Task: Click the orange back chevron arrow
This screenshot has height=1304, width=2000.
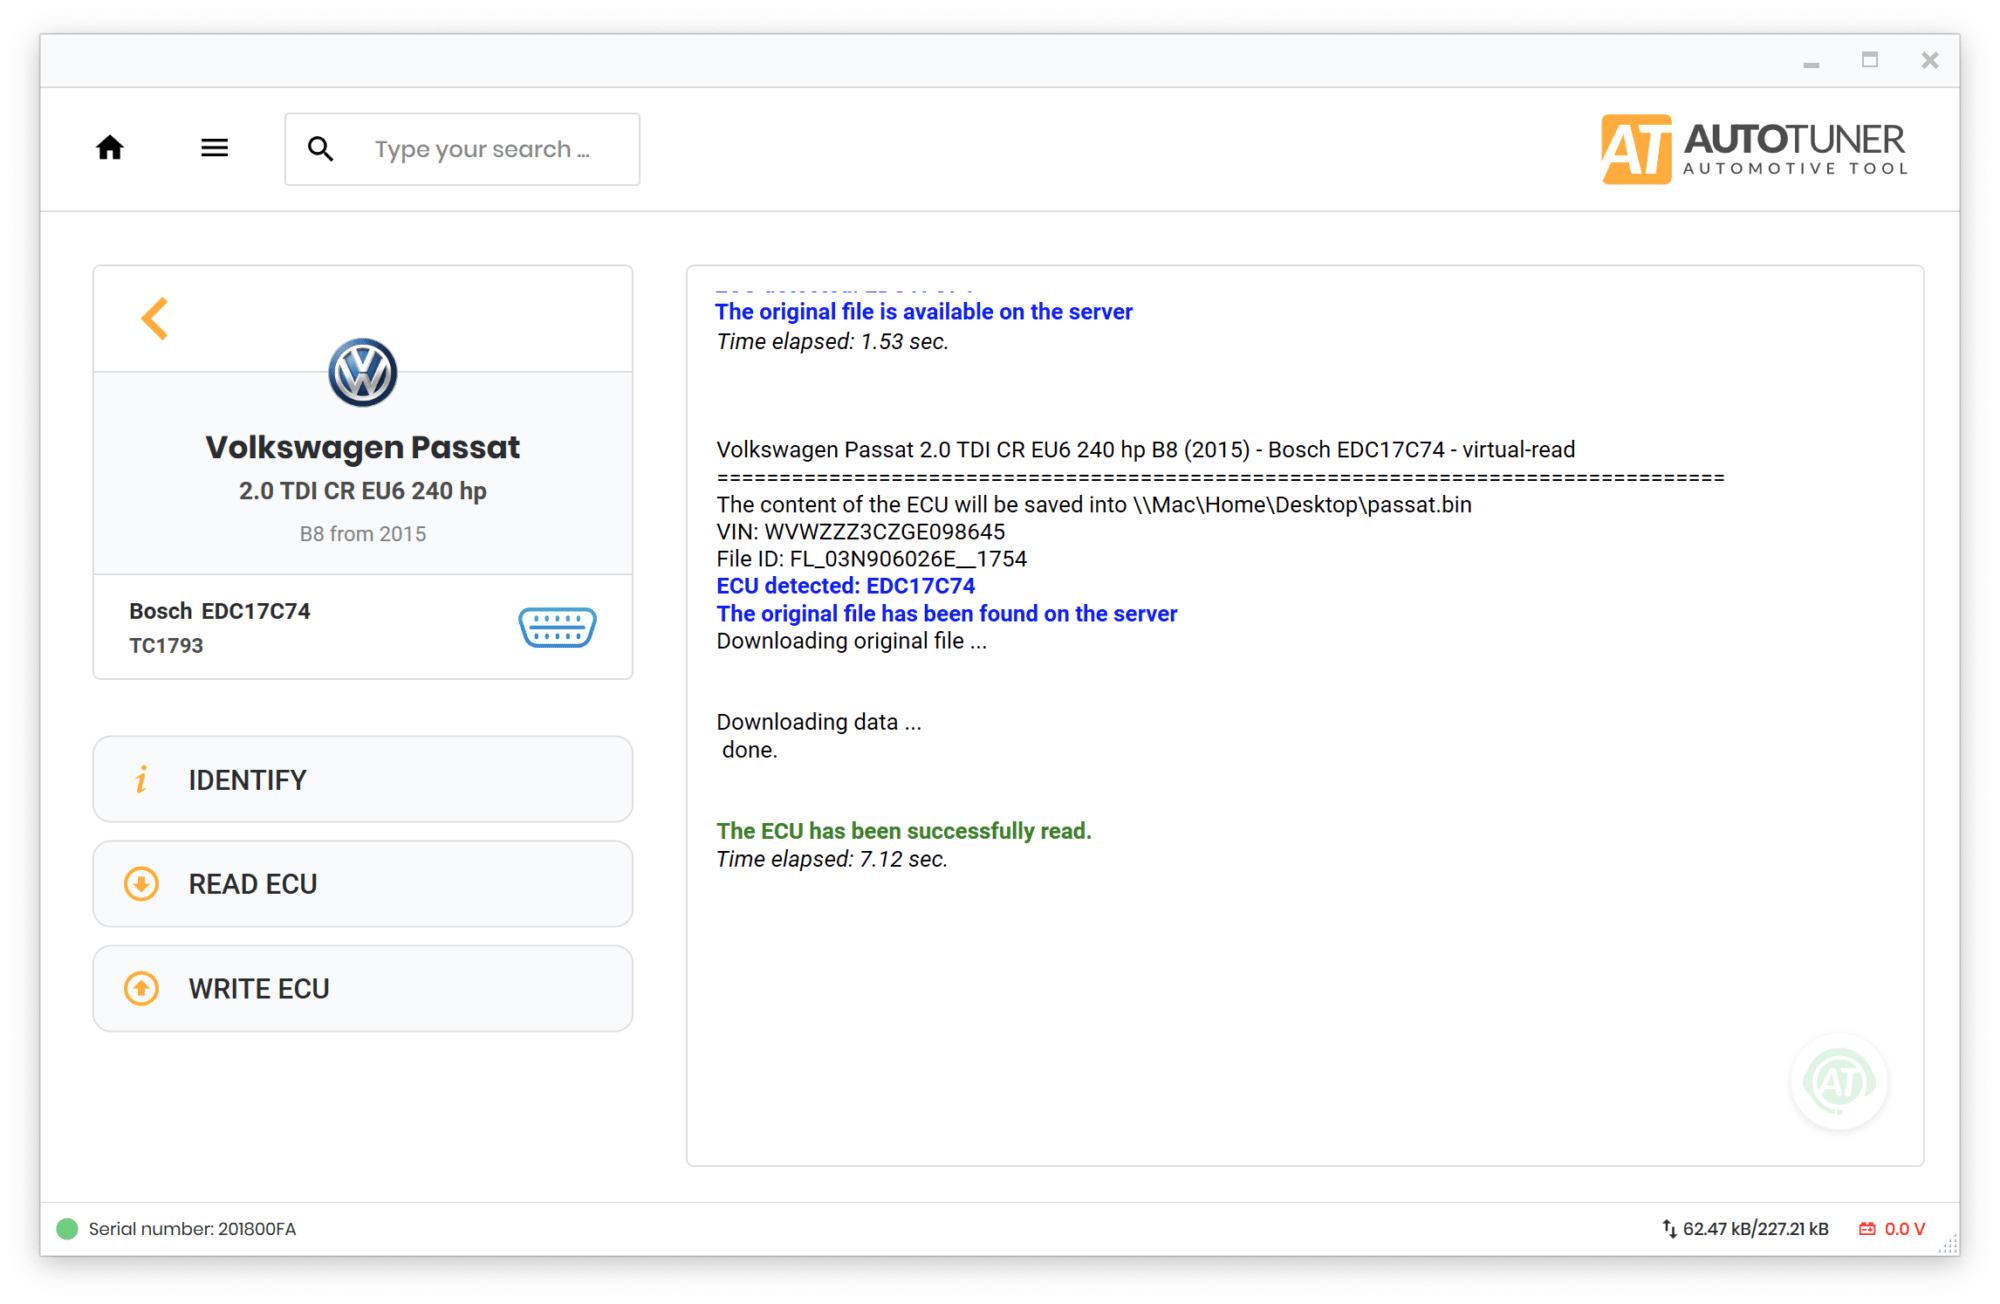Action: point(155,319)
